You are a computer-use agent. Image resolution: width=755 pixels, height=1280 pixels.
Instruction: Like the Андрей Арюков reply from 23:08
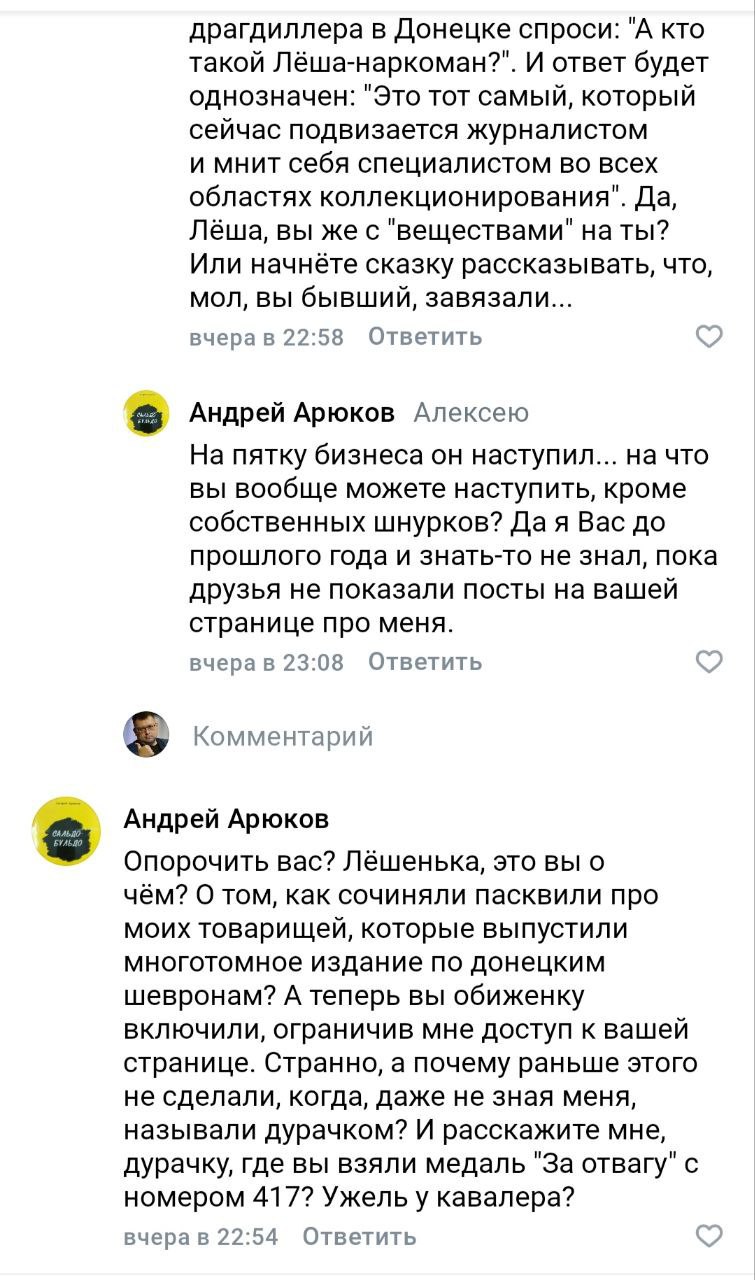tap(709, 662)
